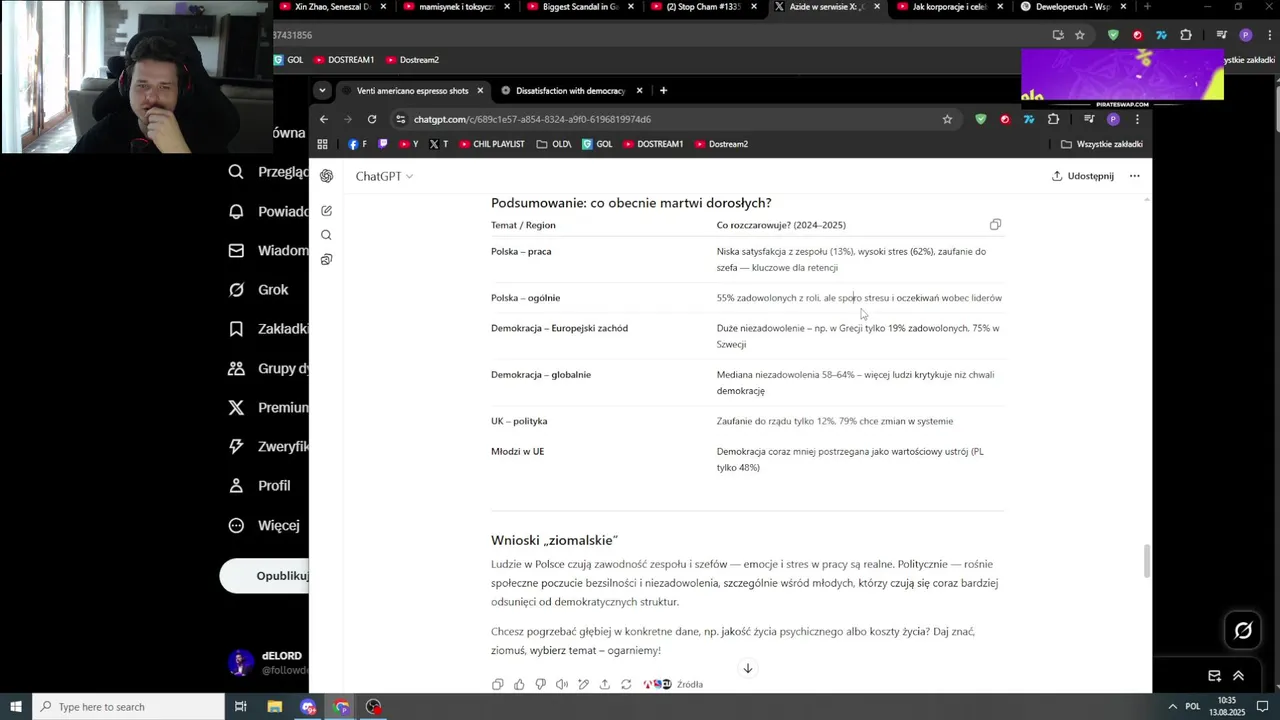Click the read aloud speaker icon
Image resolution: width=1280 pixels, height=720 pixels.
click(x=562, y=684)
